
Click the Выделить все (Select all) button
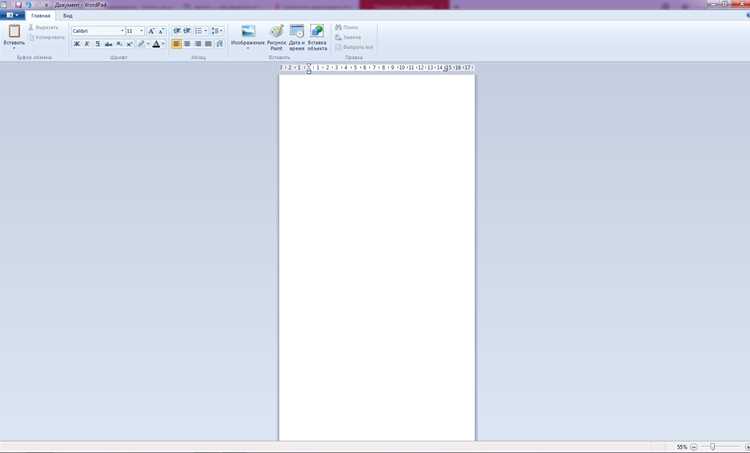[354, 47]
